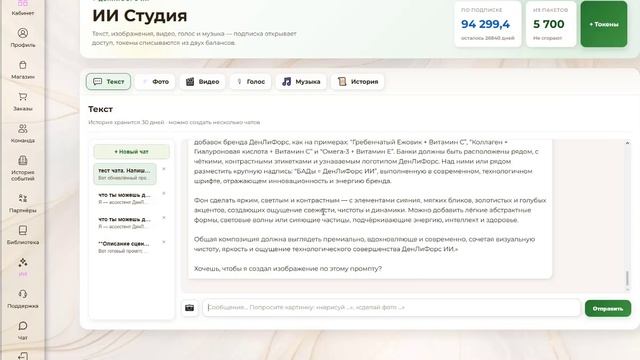Click the chat scrollbar thumb
640x360 pixels.
[x=627, y=278]
